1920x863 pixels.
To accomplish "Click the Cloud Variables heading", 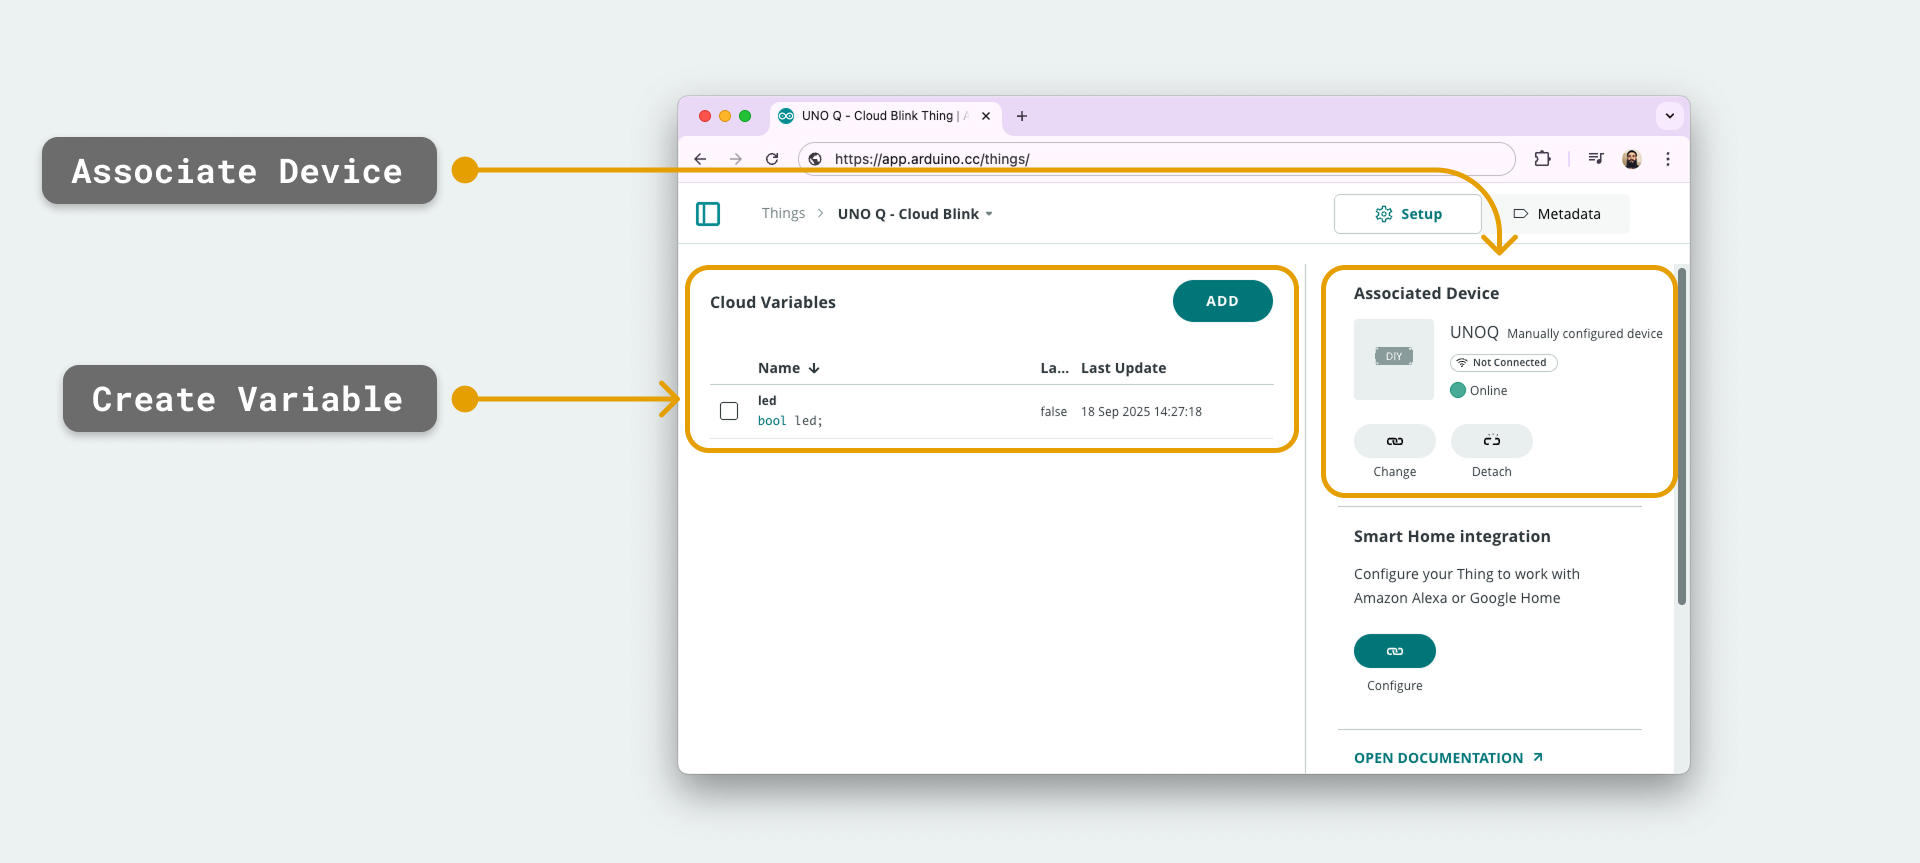I will coord(773,303).
